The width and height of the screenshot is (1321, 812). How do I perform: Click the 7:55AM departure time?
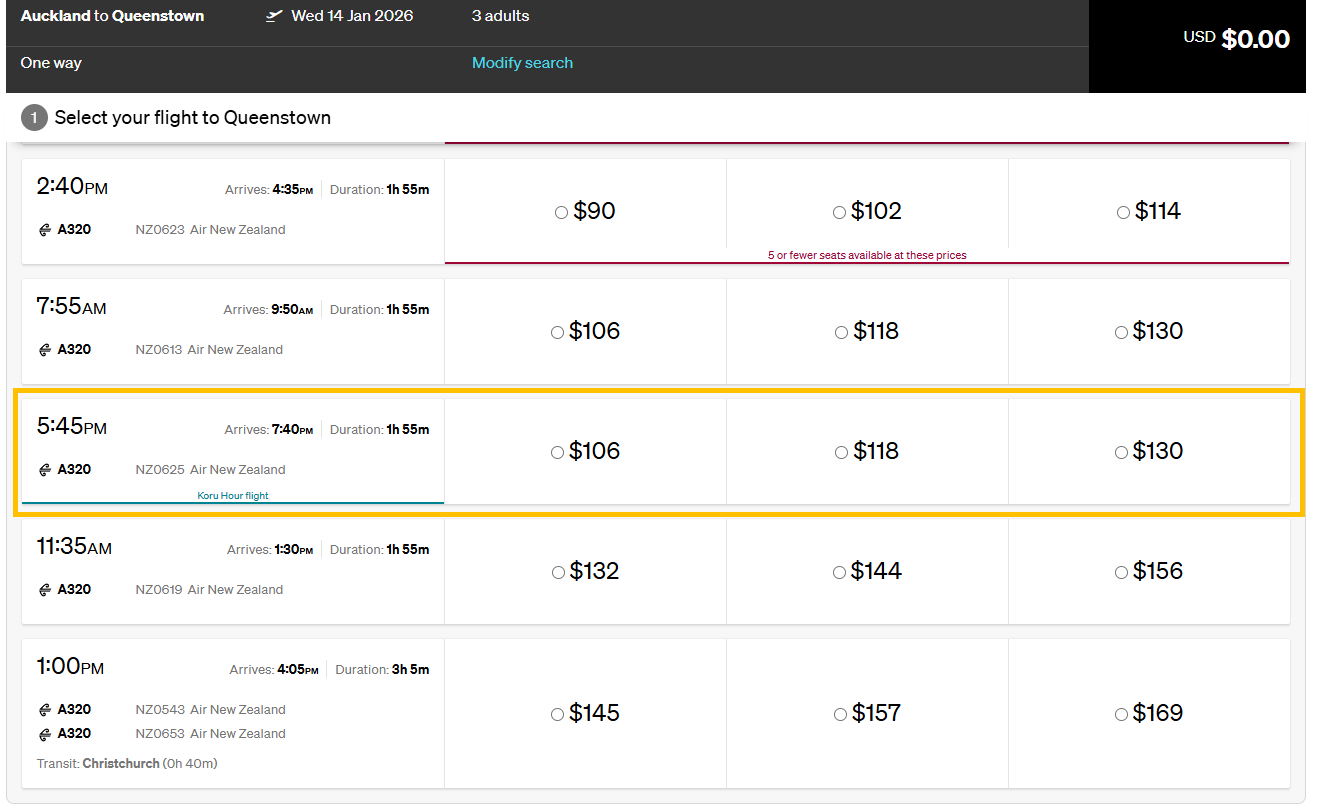point(71,307)
